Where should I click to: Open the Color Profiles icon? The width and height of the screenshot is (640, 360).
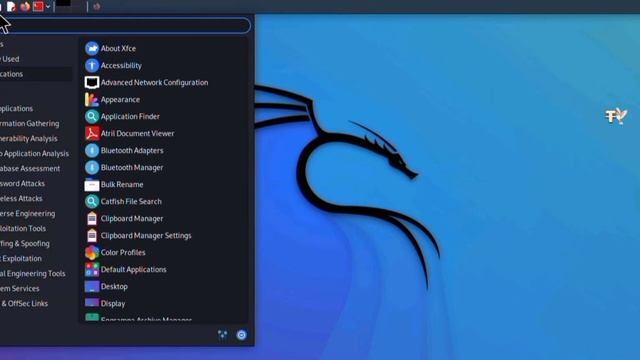click(92, 253)
